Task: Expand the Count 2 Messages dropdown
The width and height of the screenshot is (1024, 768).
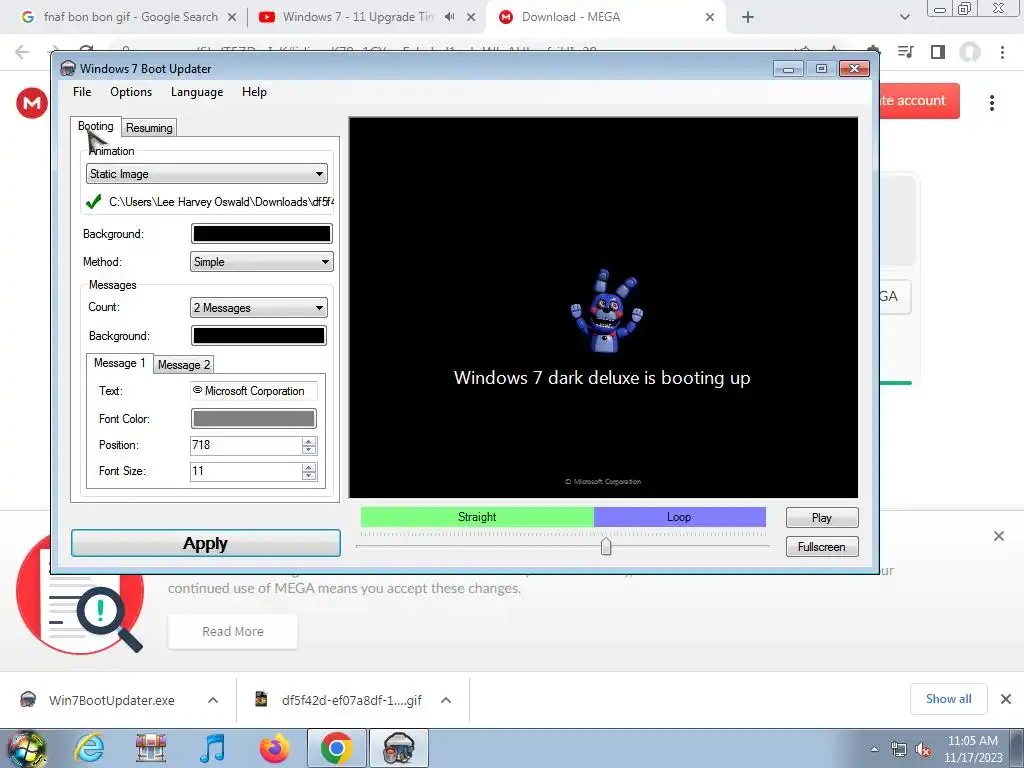Action: (259, 308)
